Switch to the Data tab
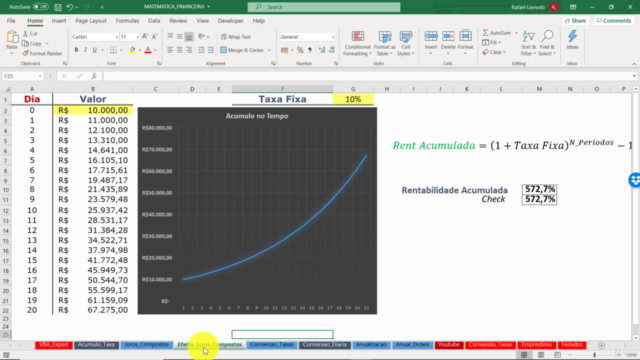This screenshot has height=360, width=640. 154,20
